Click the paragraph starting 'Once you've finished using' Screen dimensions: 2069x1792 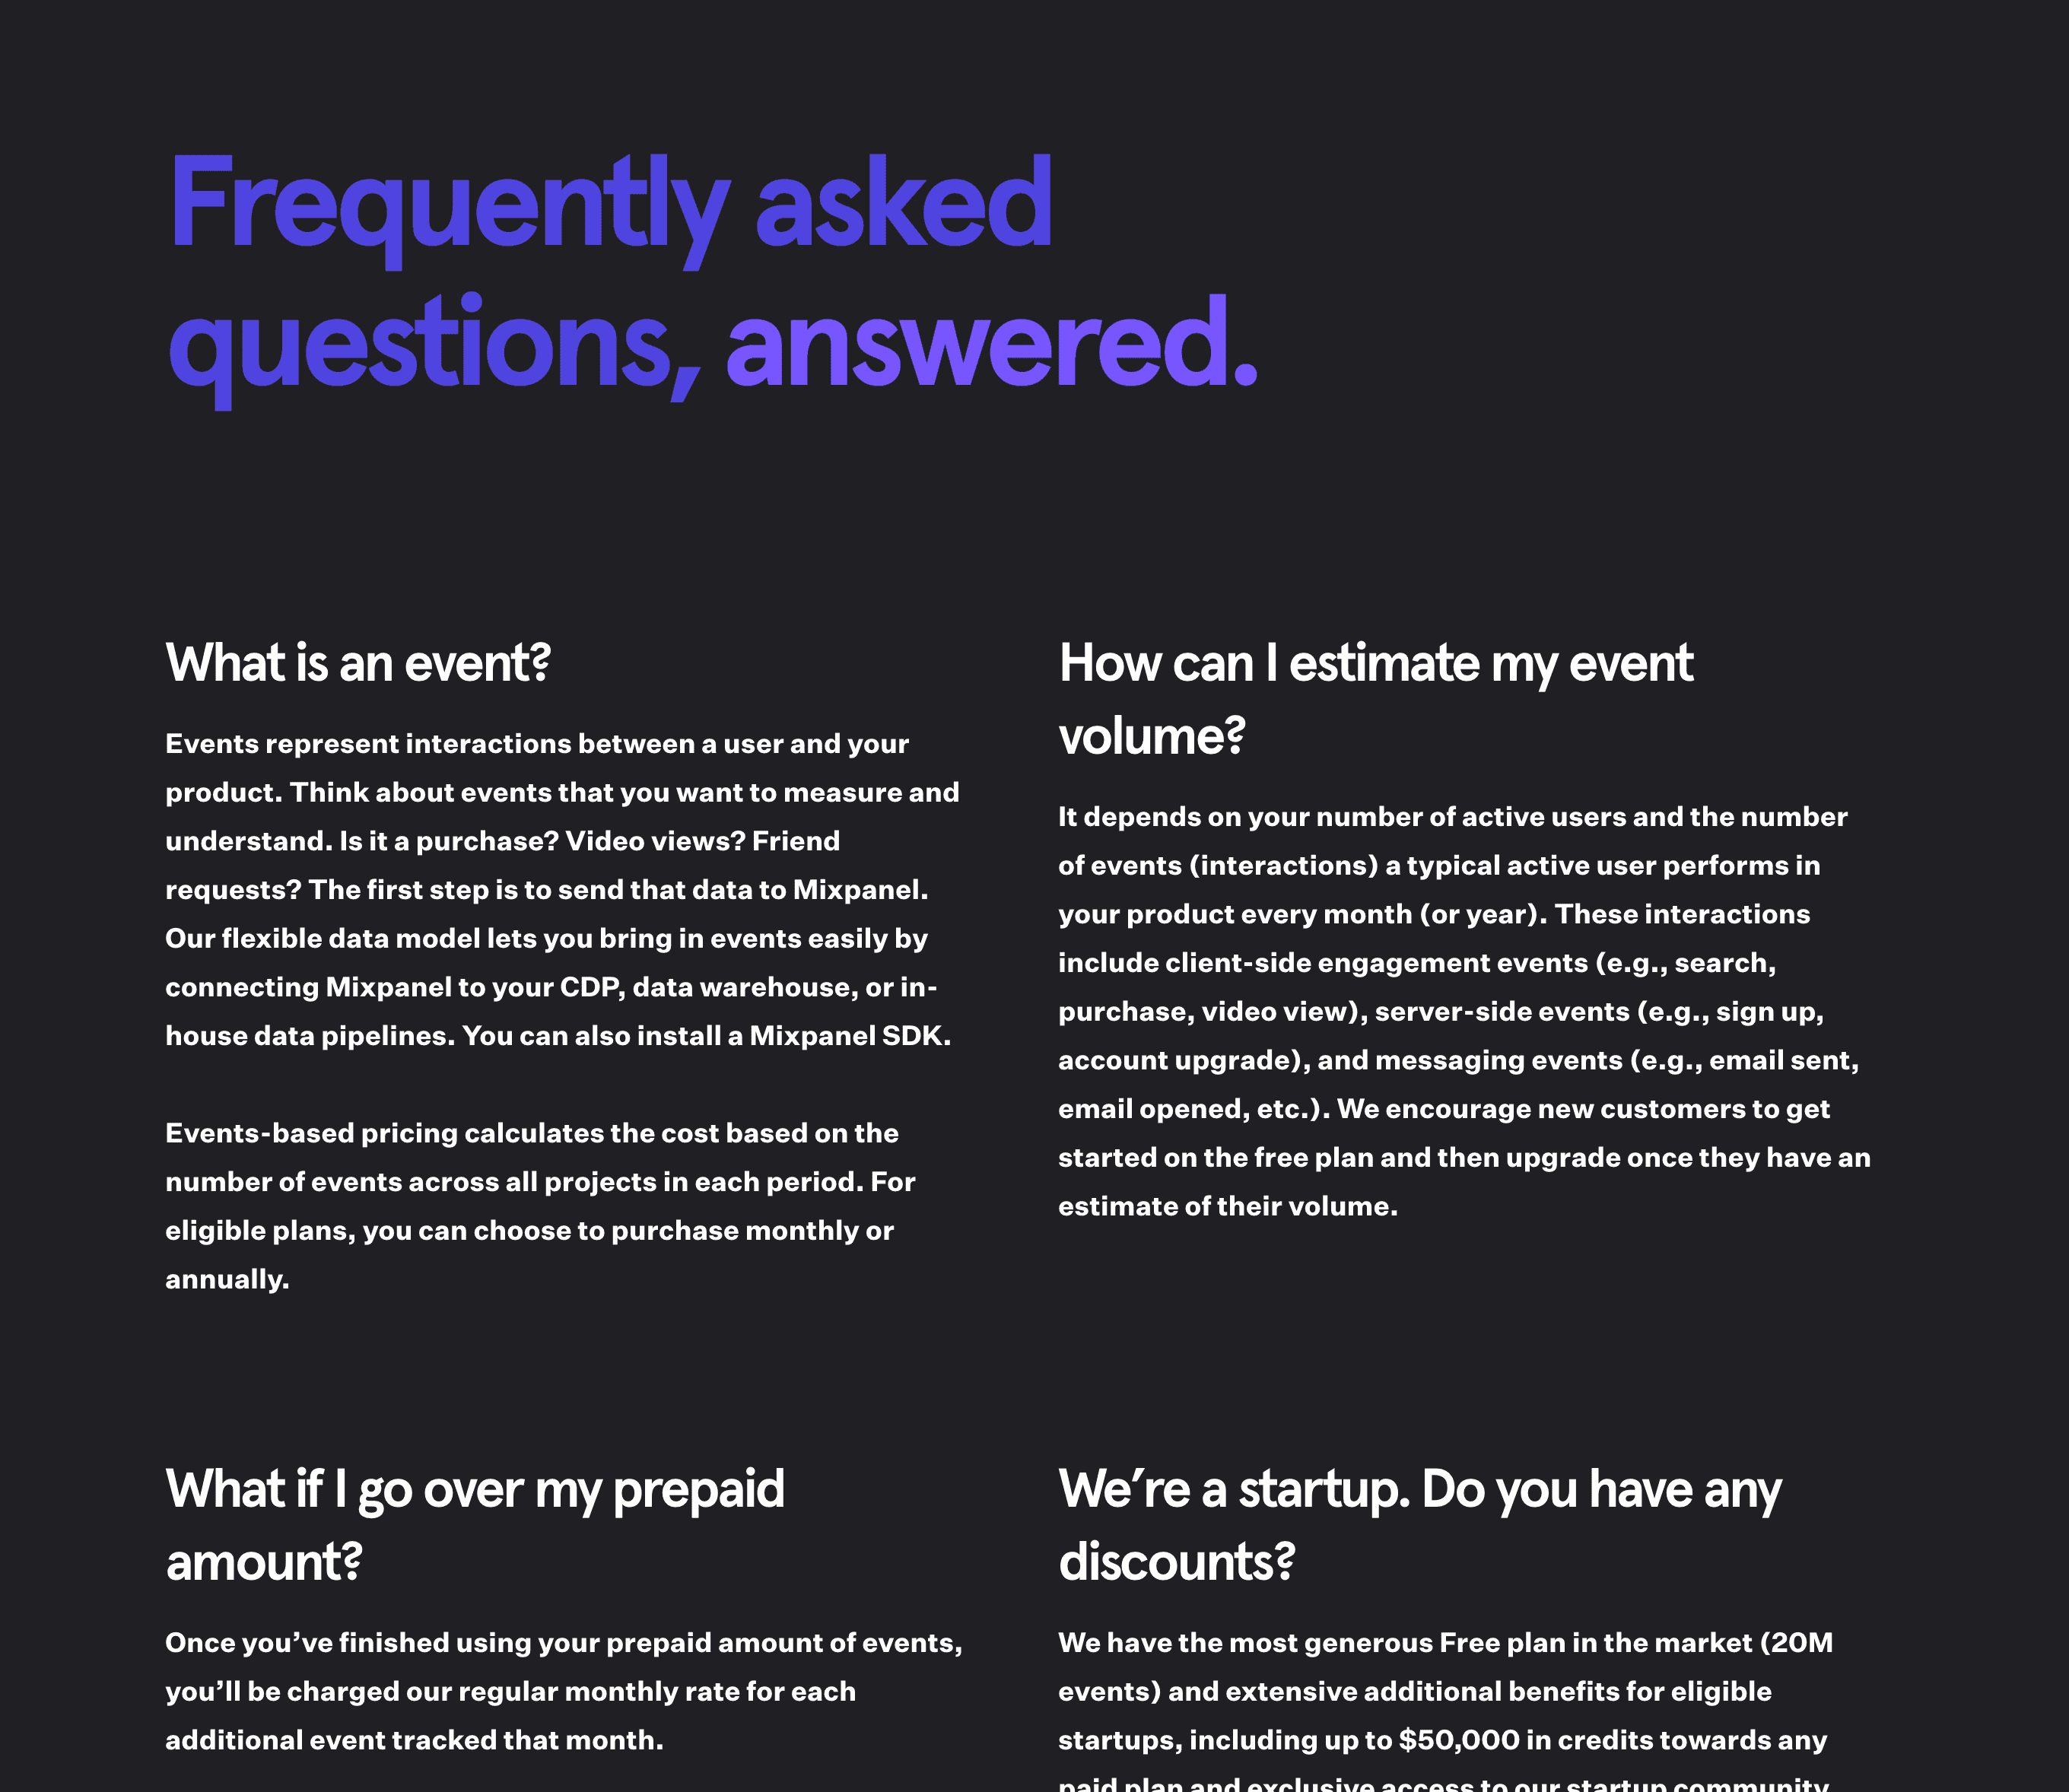[564, 1691]
